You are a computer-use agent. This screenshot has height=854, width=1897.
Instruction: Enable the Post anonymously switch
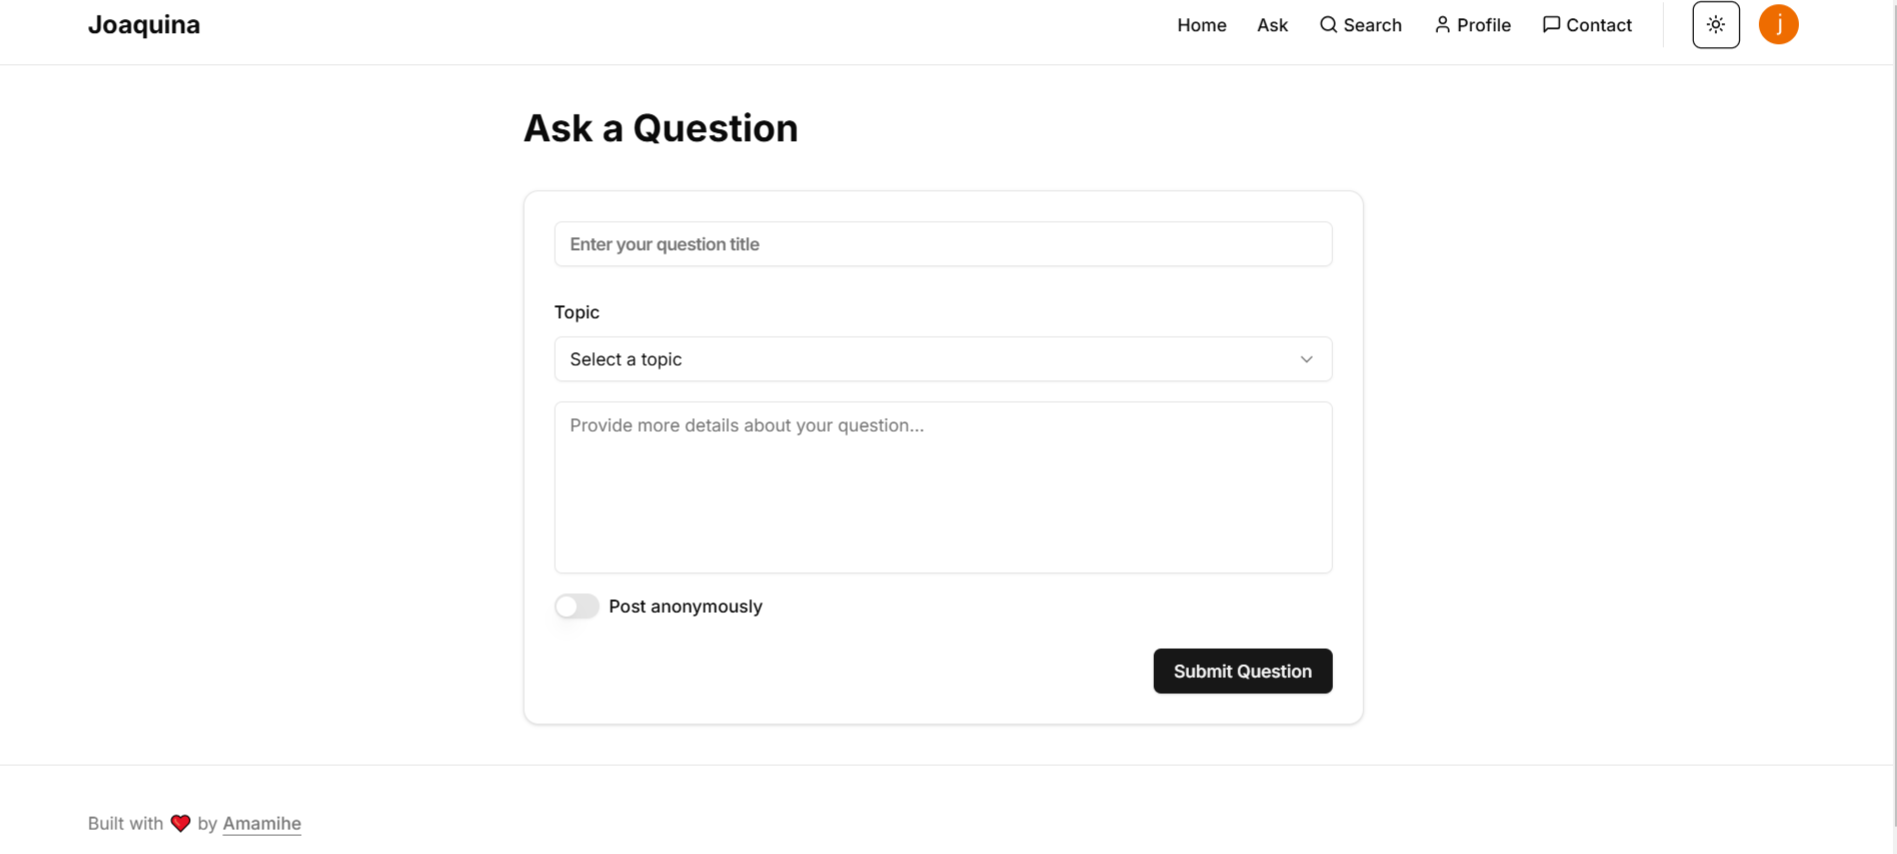(x=577, y=606)
